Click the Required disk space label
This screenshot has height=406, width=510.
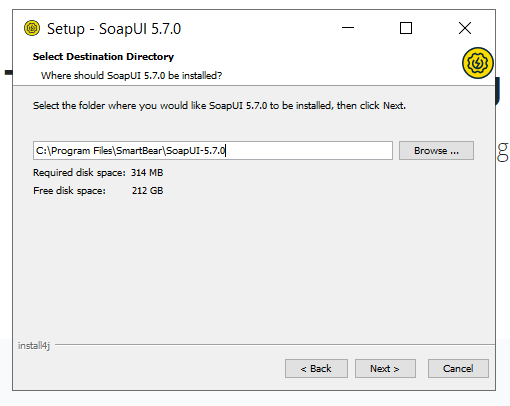(x=79, y=173)
